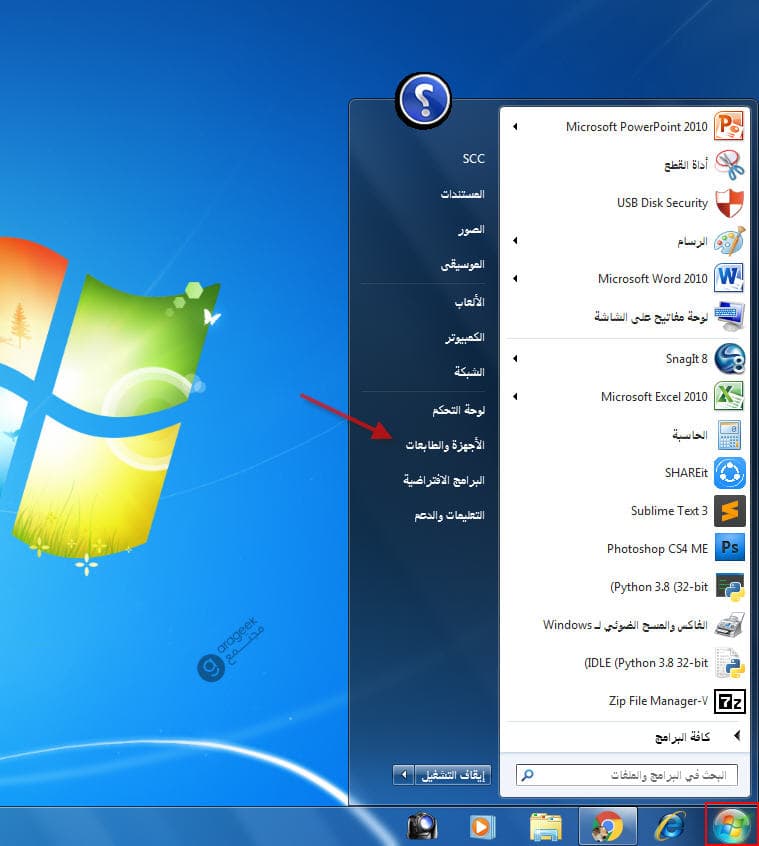Expand the PowerPoint 2010 jump list arrow
This screenshot has width=759, height=846.
coord(515,127)
